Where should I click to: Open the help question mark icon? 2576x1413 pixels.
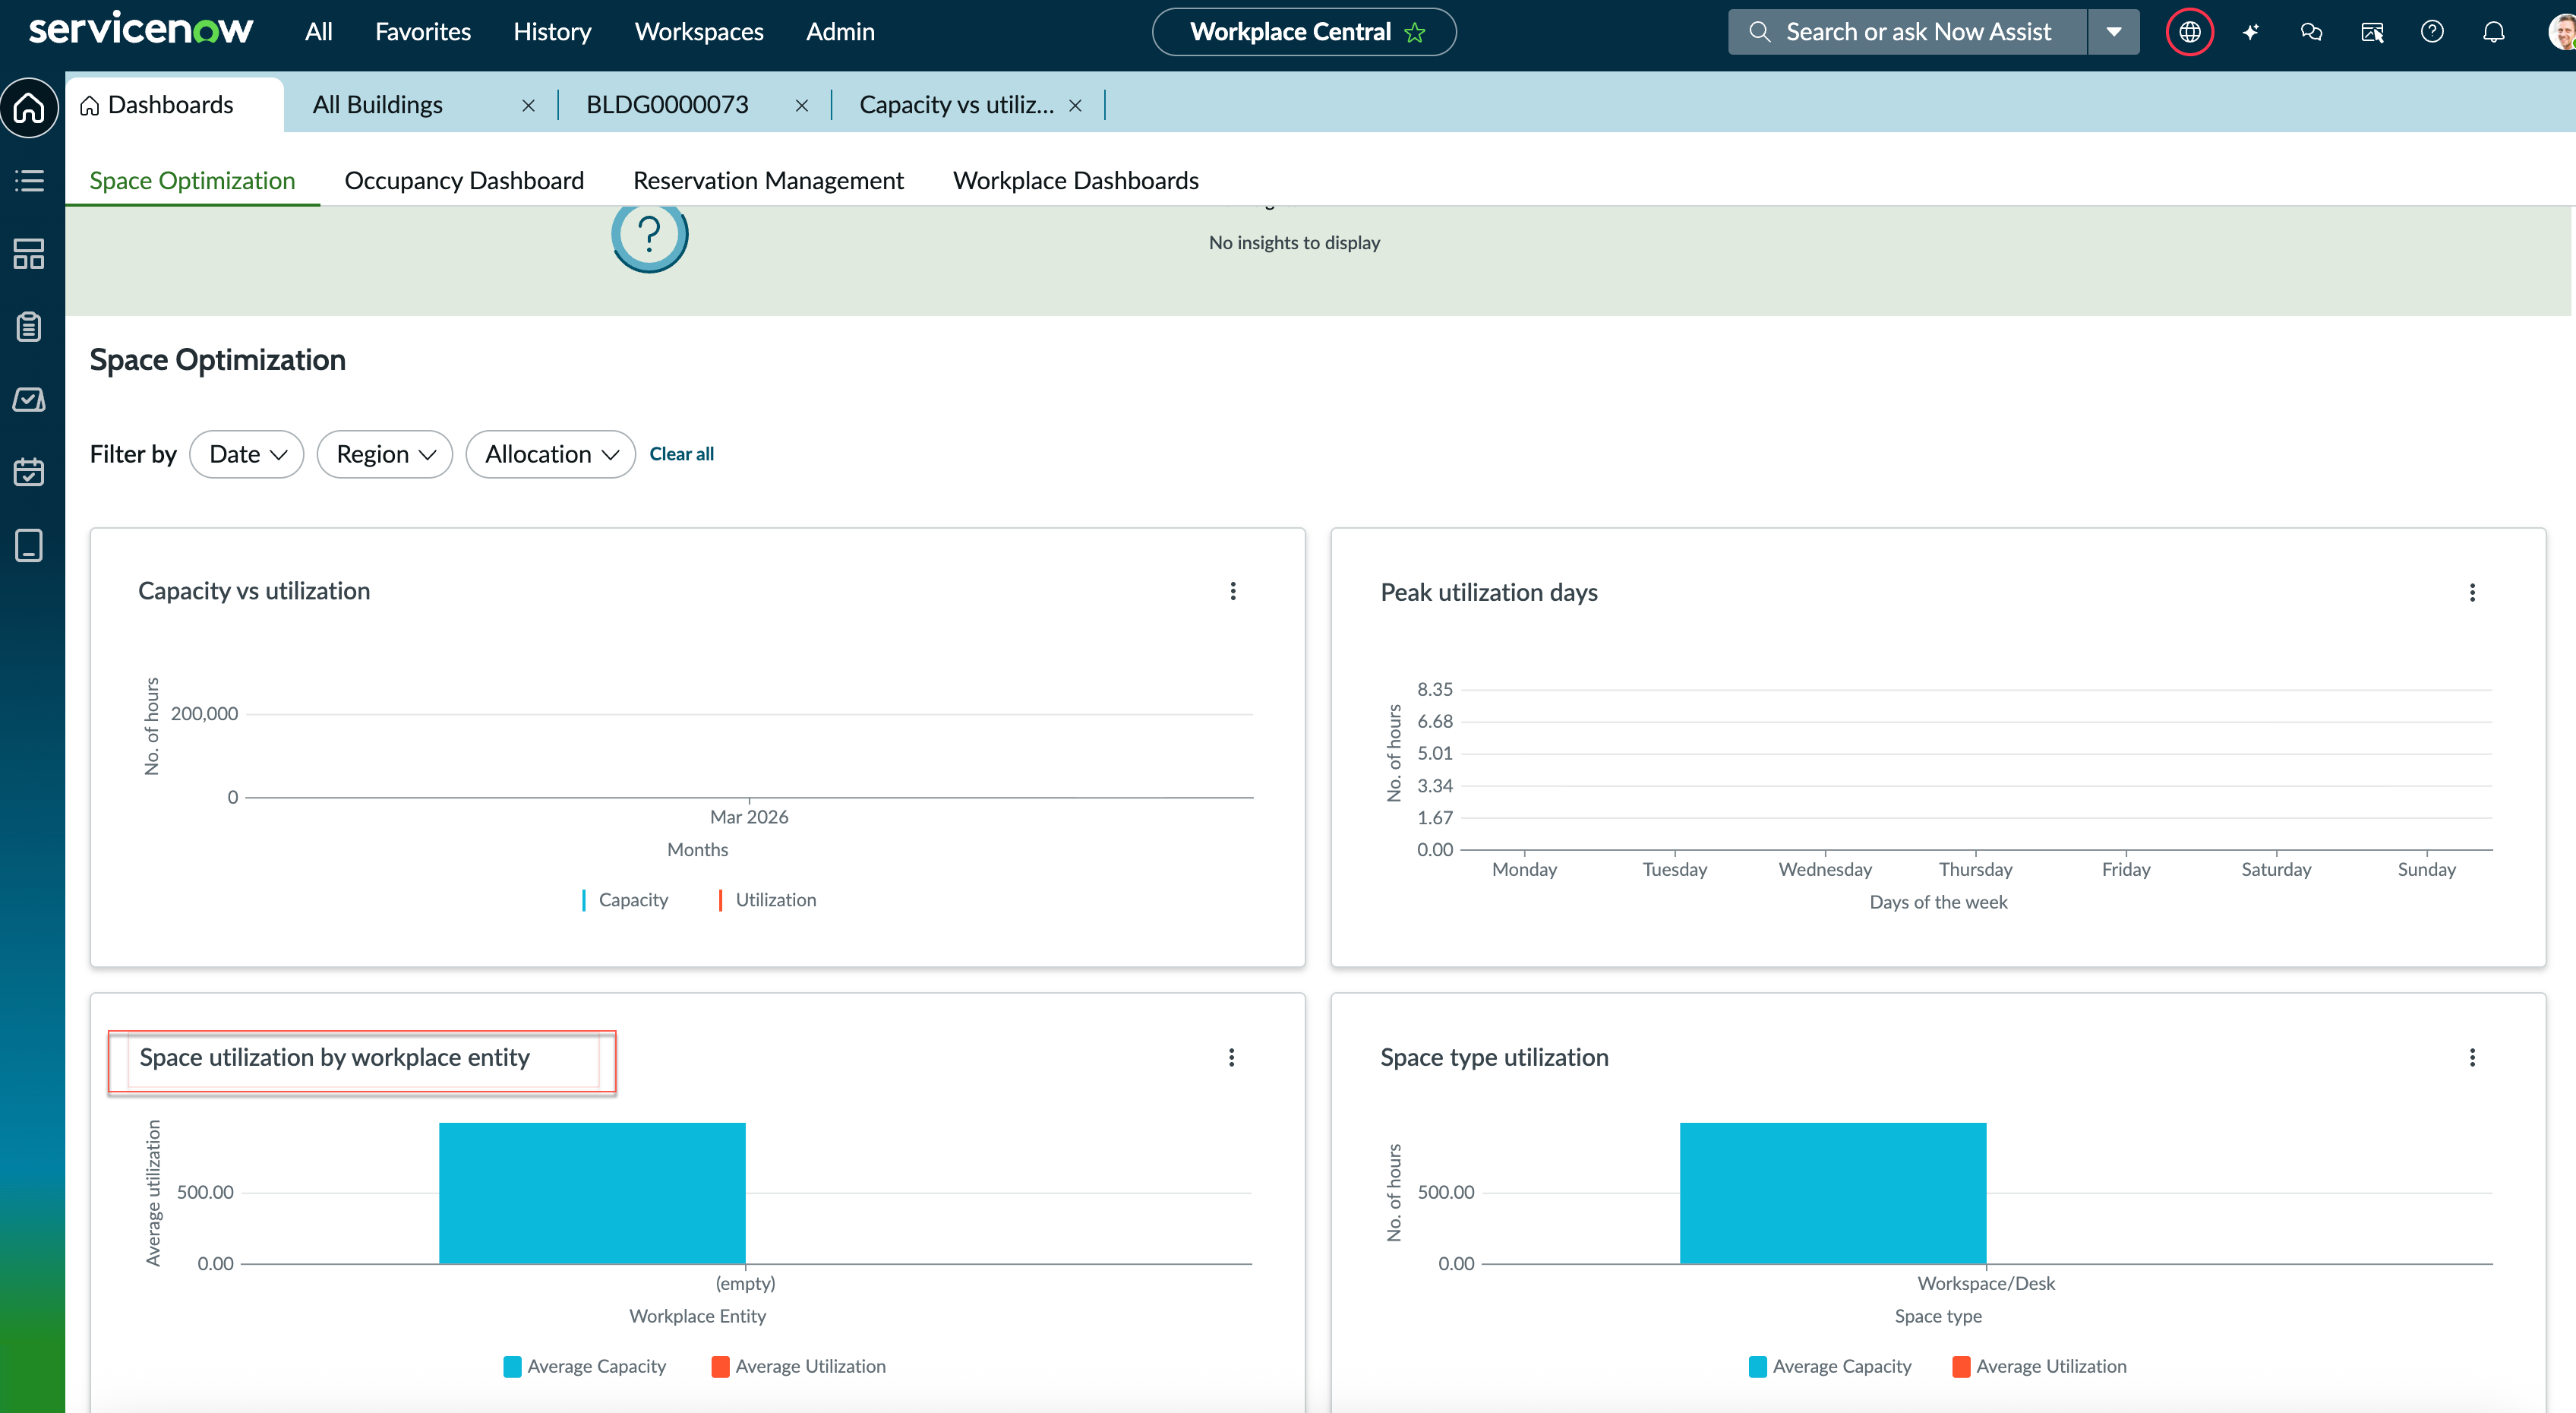pos(2432,32)
